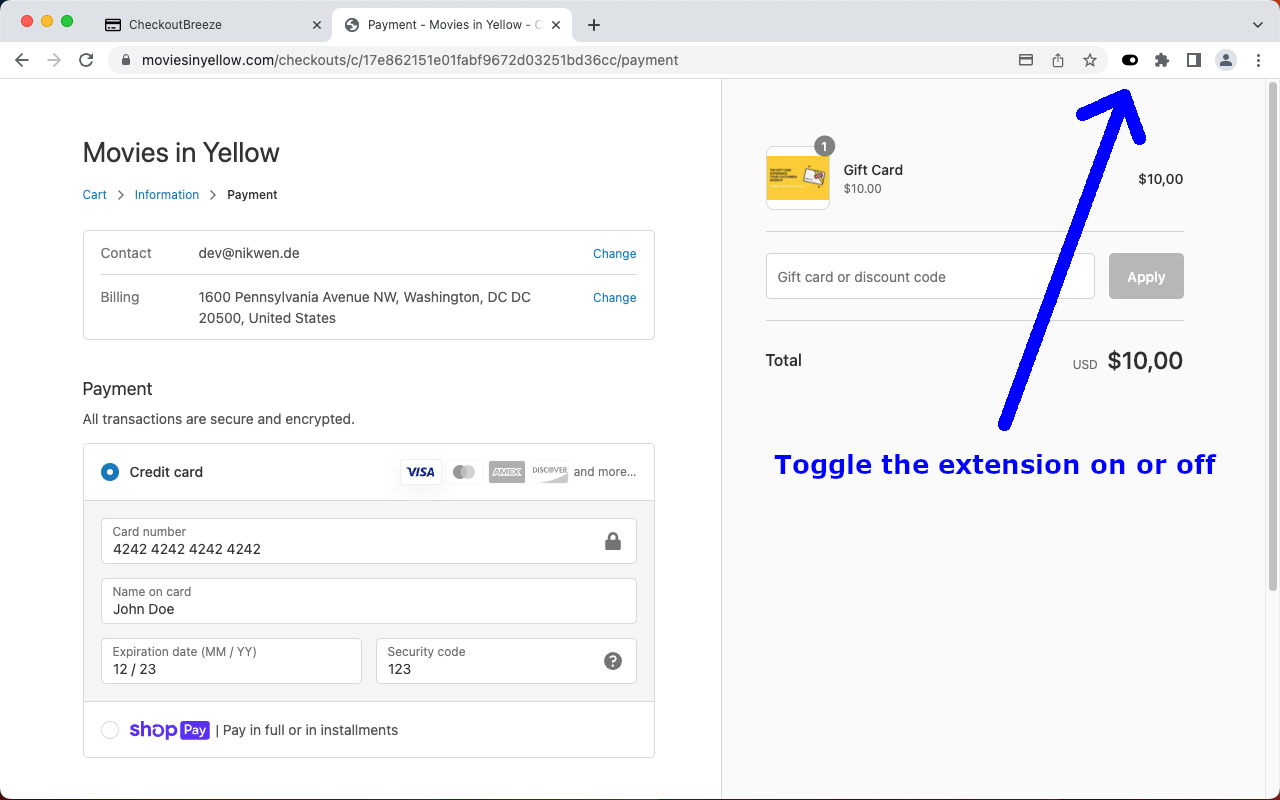Click the Visa card logo

[x=421, y=472]
